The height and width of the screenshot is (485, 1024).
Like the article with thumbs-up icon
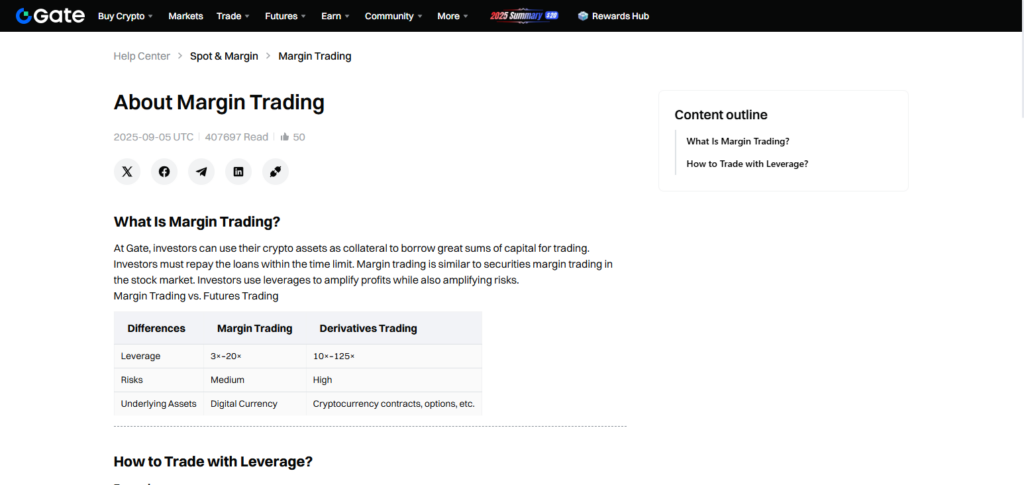(x=285, y=137)
